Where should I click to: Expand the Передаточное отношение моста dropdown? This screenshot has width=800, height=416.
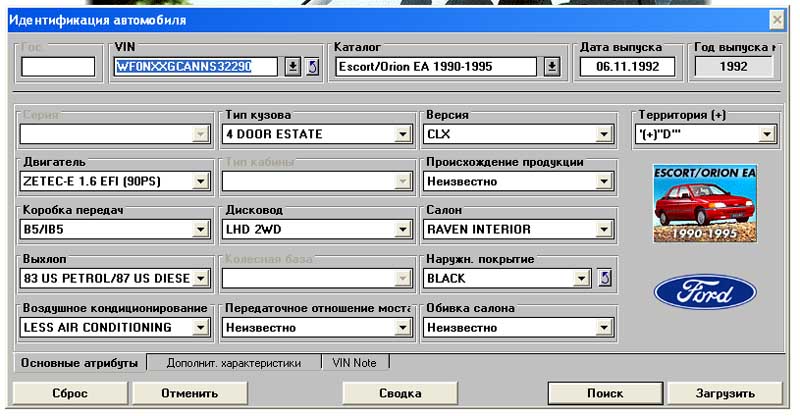tap(403, 327)
